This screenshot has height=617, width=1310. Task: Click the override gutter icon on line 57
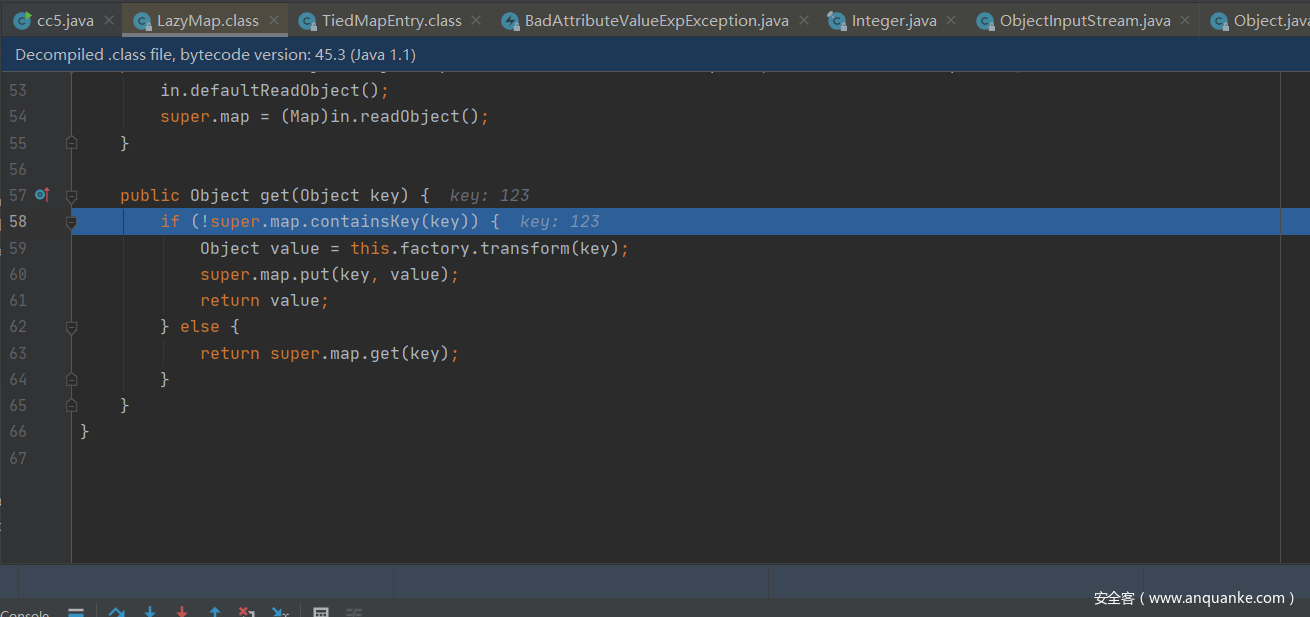point(42,195)
